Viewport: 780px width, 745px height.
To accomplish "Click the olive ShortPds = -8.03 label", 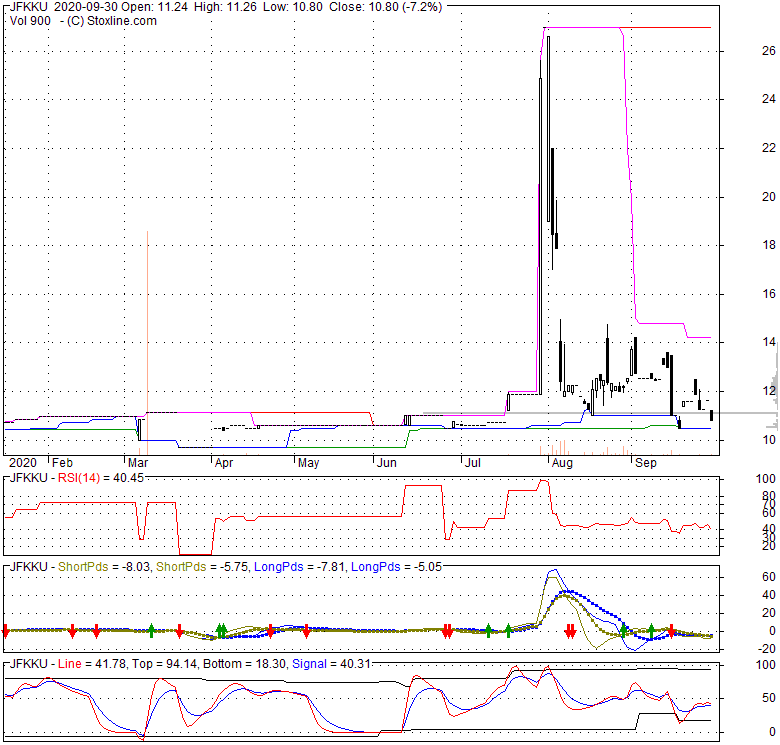I will (104, 567).
